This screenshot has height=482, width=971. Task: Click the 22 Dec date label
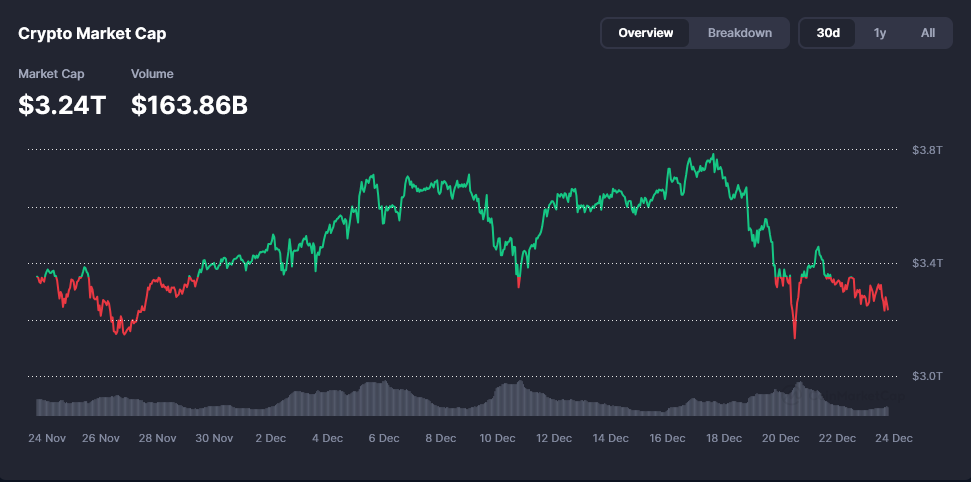pos(837,438)
